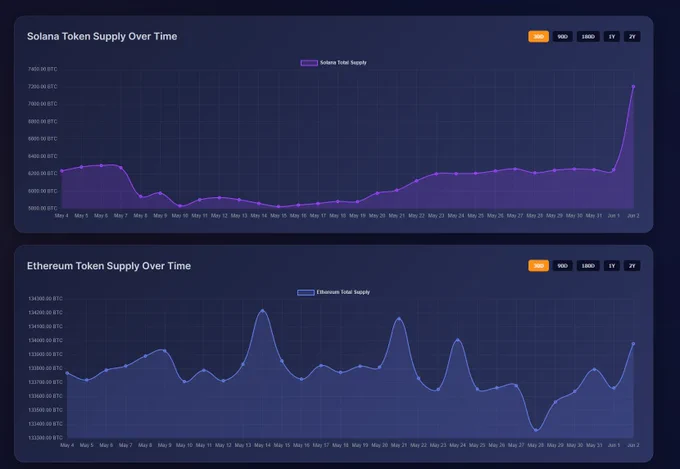The height and width of the screenshot is (469, 680).
Task: Click the May 12 date label on the Ethereum chart
Action: pos(223,445)
